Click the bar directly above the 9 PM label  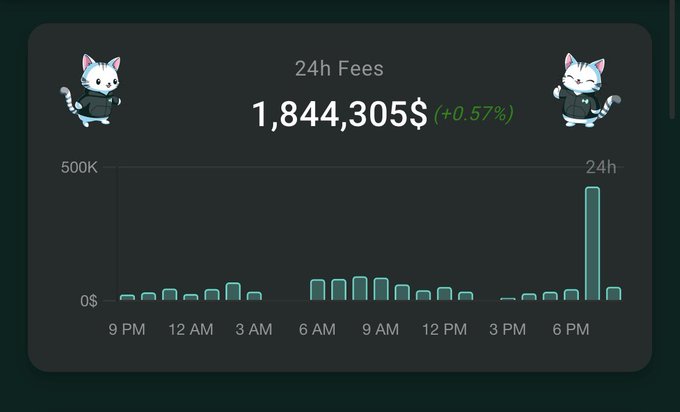127,298
